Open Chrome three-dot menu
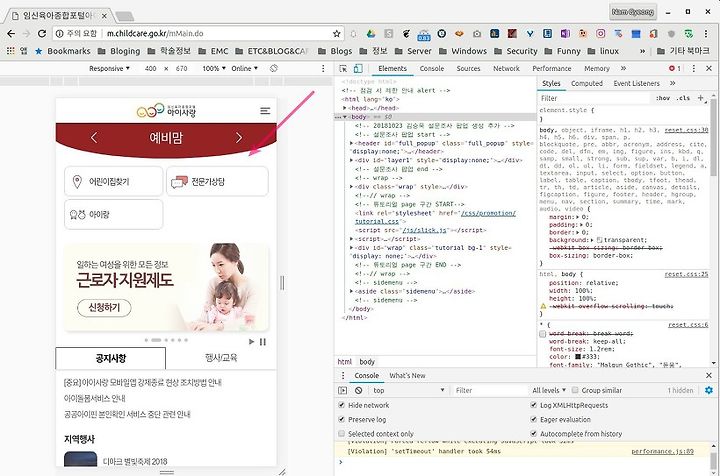This screenshot has height=476, width=720. click(x=706, y=34)
